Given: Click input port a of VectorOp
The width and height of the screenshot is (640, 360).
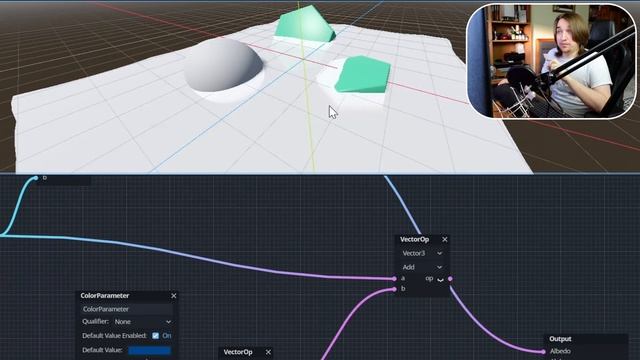Looking at the screenshot, I should click(394, 279).
